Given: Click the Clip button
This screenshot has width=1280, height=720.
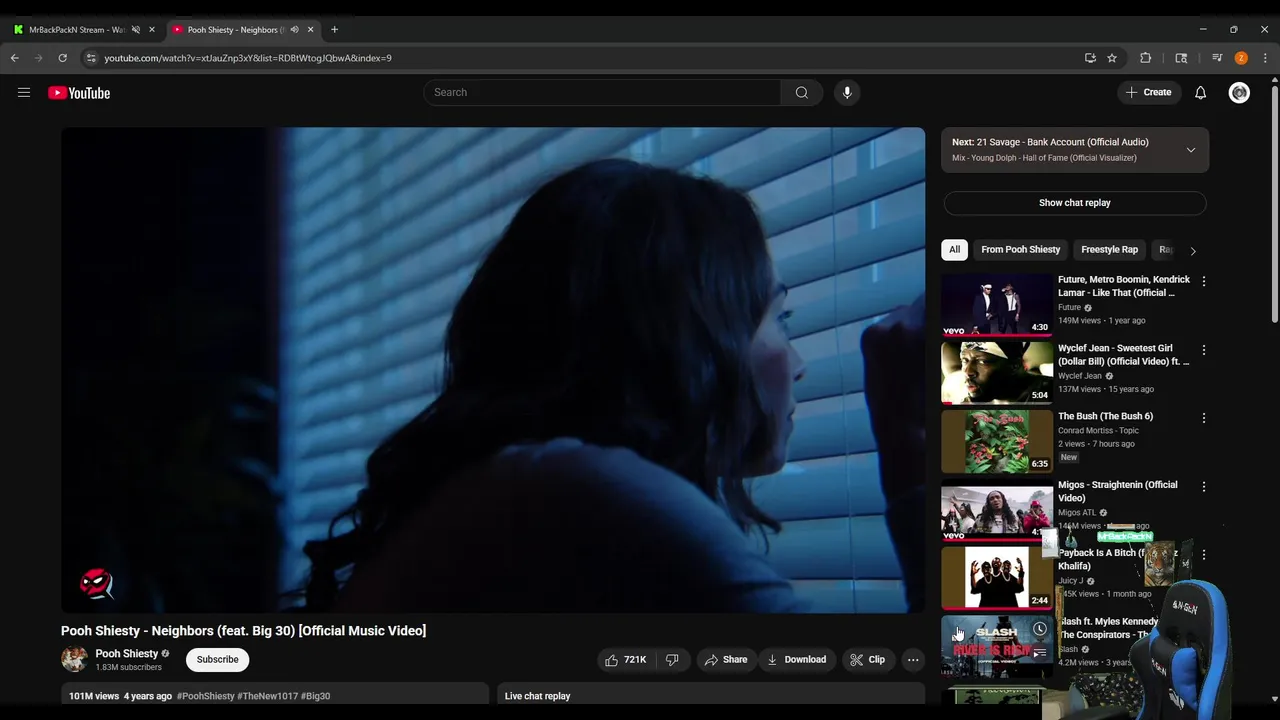Looking at the screenshot, I should (867, 660).
